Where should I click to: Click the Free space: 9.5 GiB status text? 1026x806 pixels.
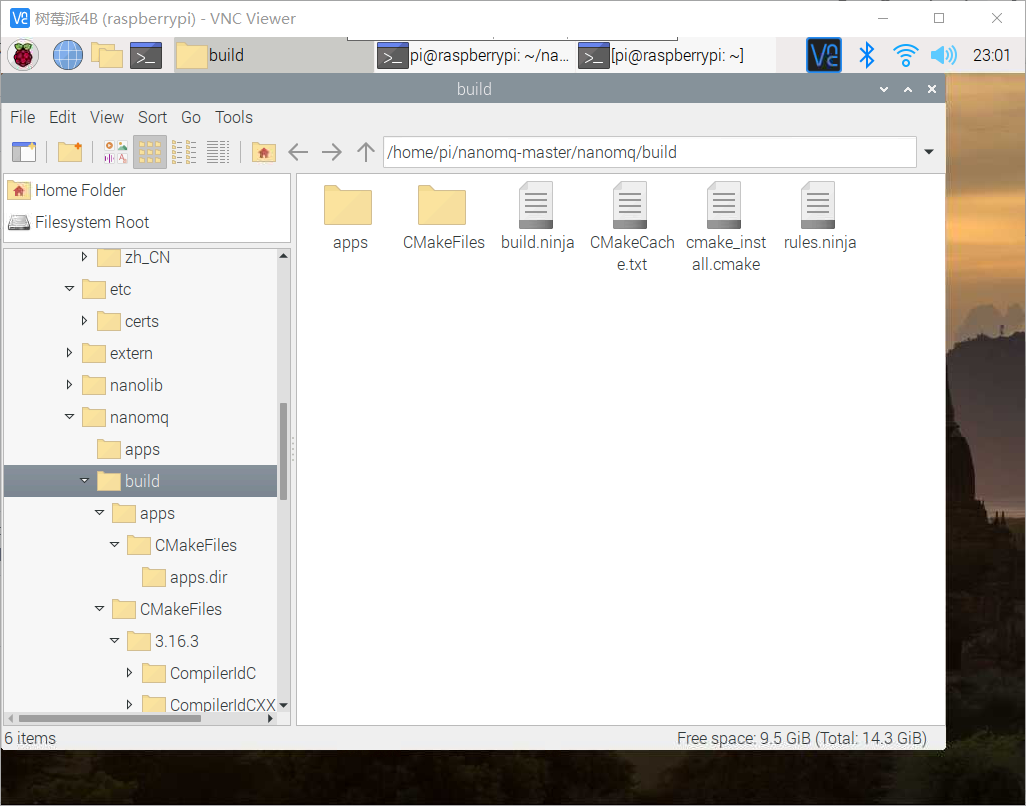click(802, 739)
